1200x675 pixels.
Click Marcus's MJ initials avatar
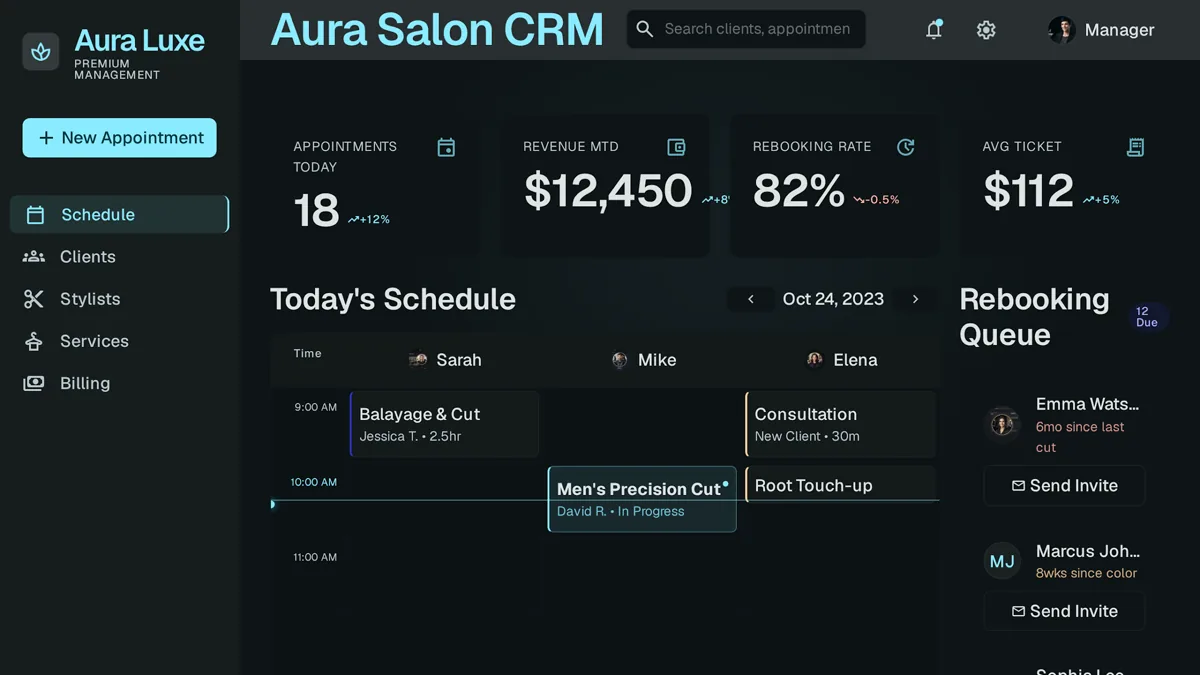pos(1002,561)
